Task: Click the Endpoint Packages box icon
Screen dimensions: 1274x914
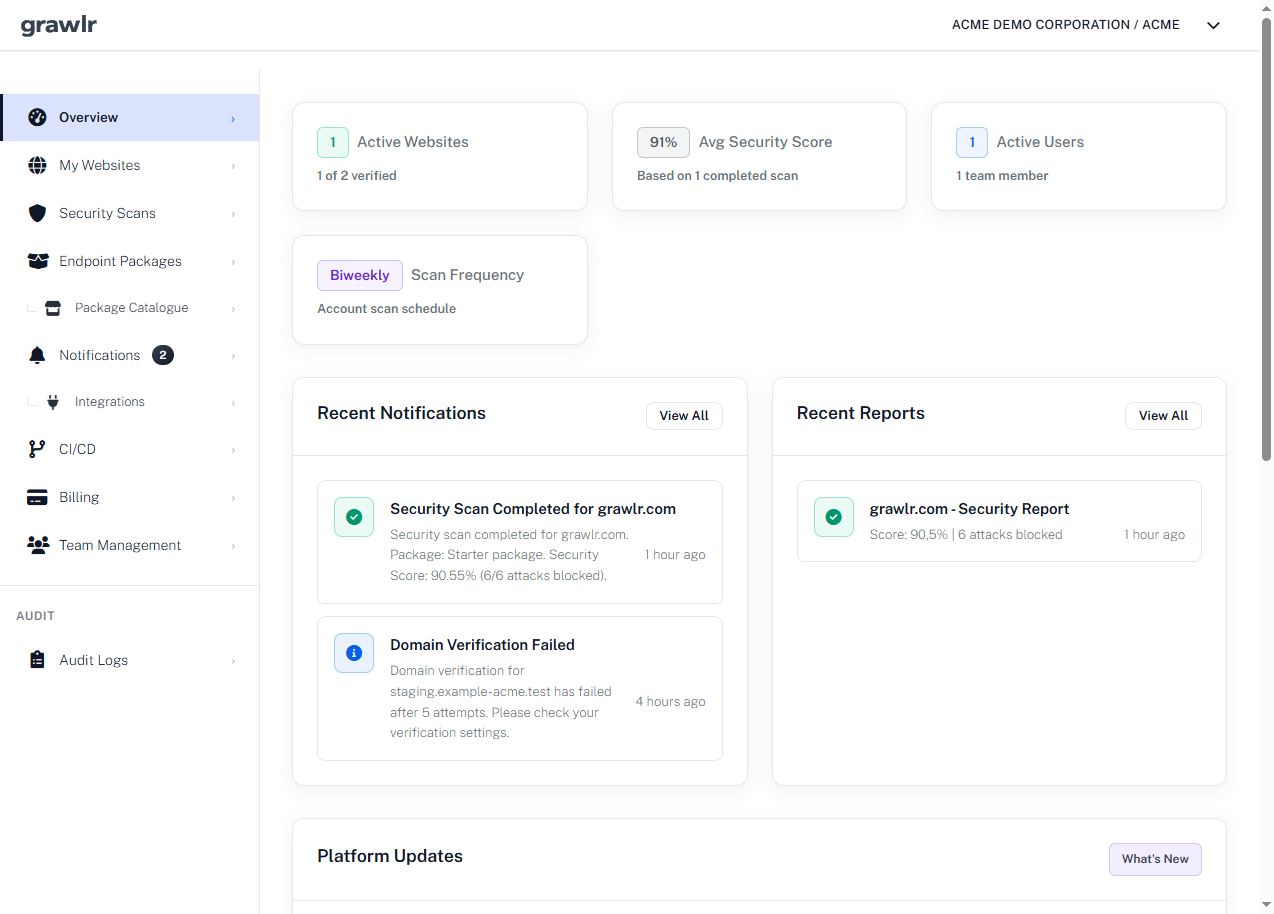Action: pos(38,261)
